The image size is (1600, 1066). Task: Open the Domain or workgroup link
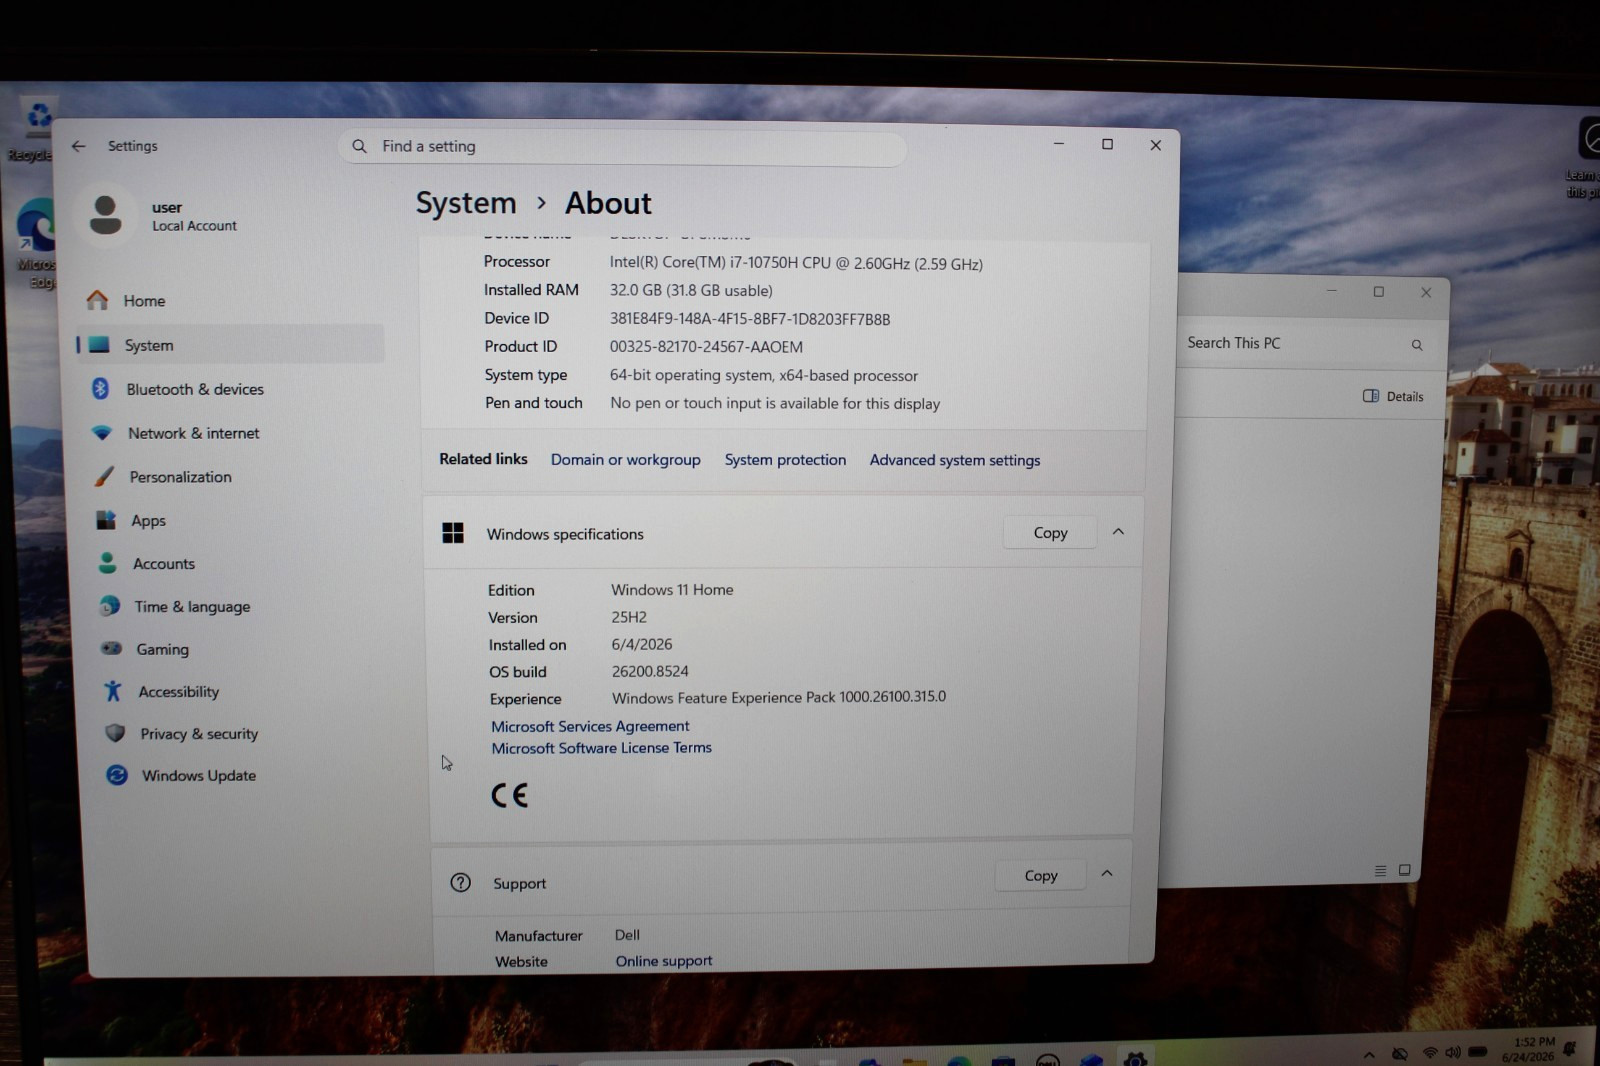tap(625, 460)
